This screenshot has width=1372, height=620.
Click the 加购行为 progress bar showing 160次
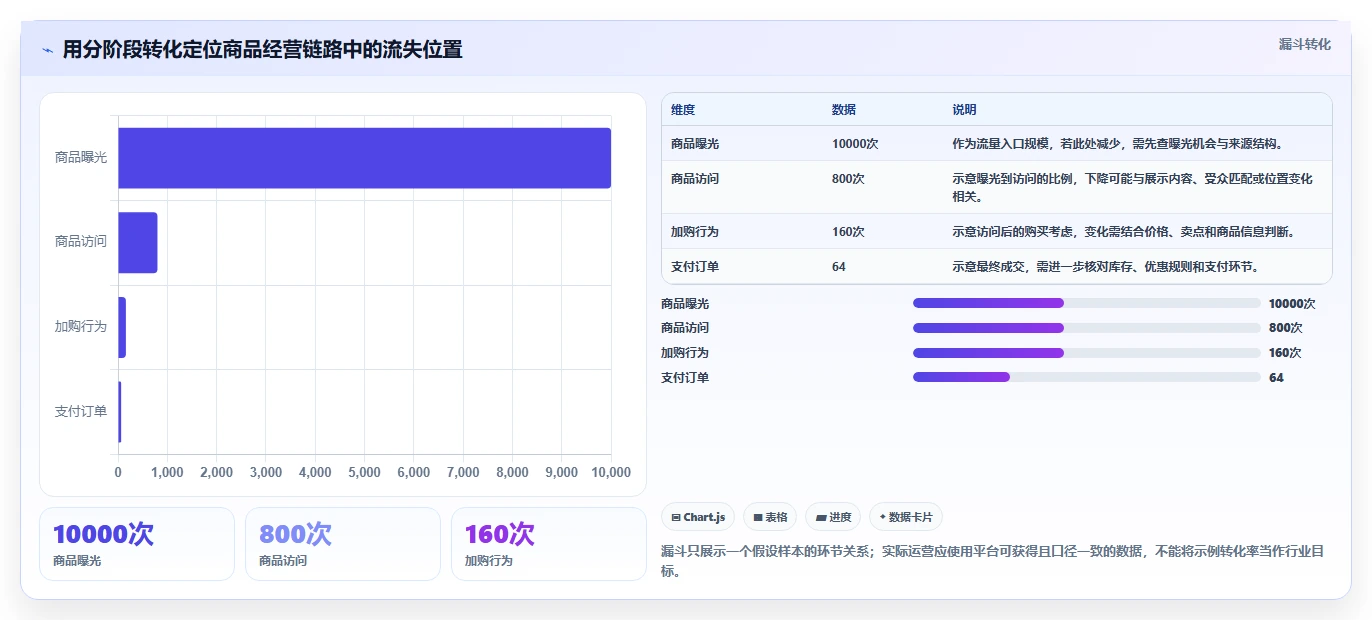1087,353
